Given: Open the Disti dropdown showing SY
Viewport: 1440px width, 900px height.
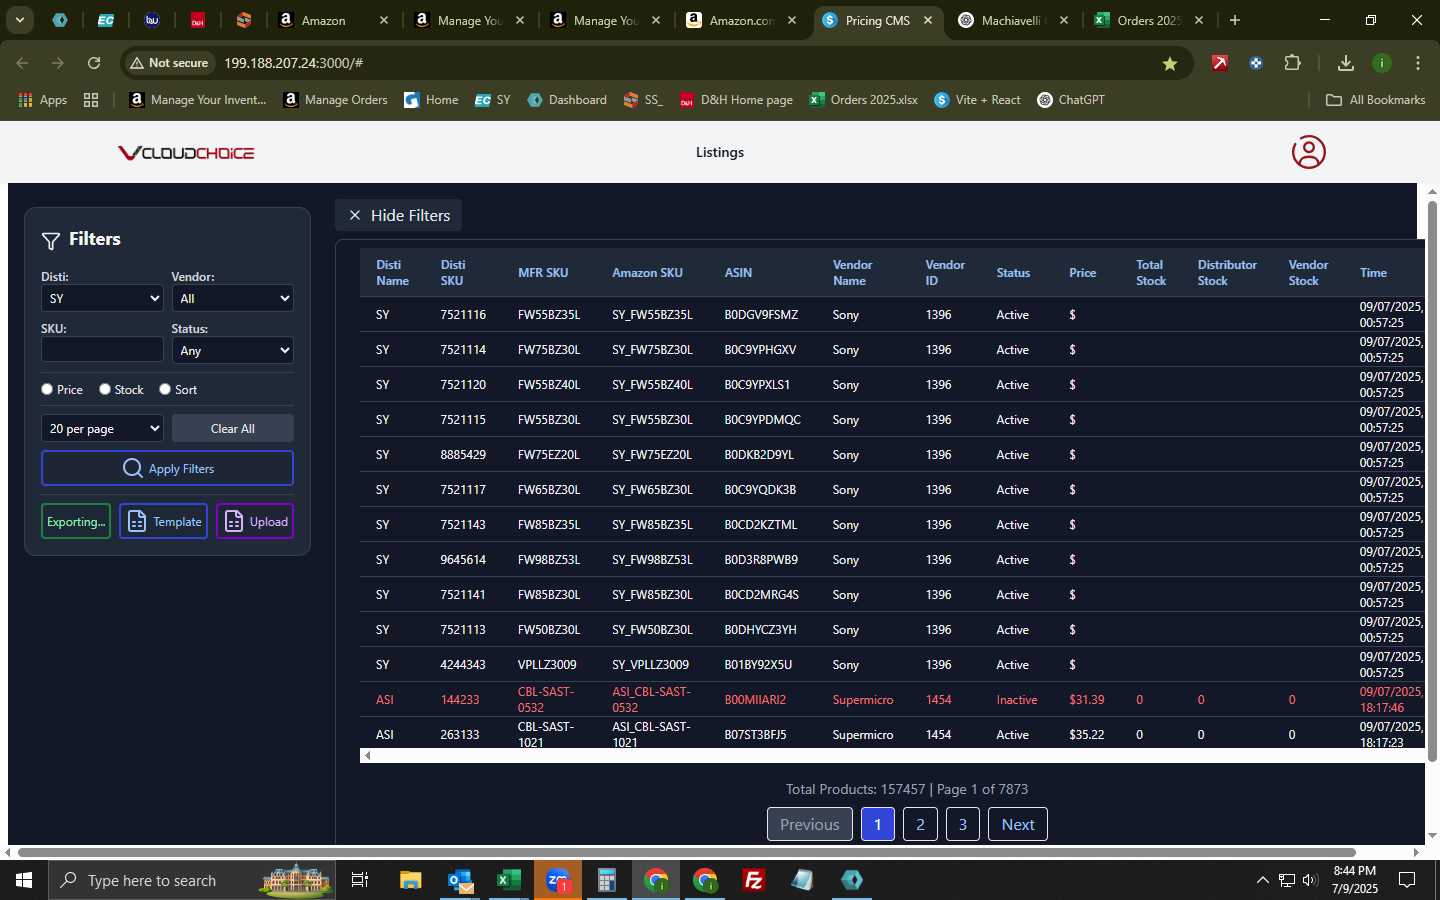Looking at the screenshot, I should pos(102,298).
